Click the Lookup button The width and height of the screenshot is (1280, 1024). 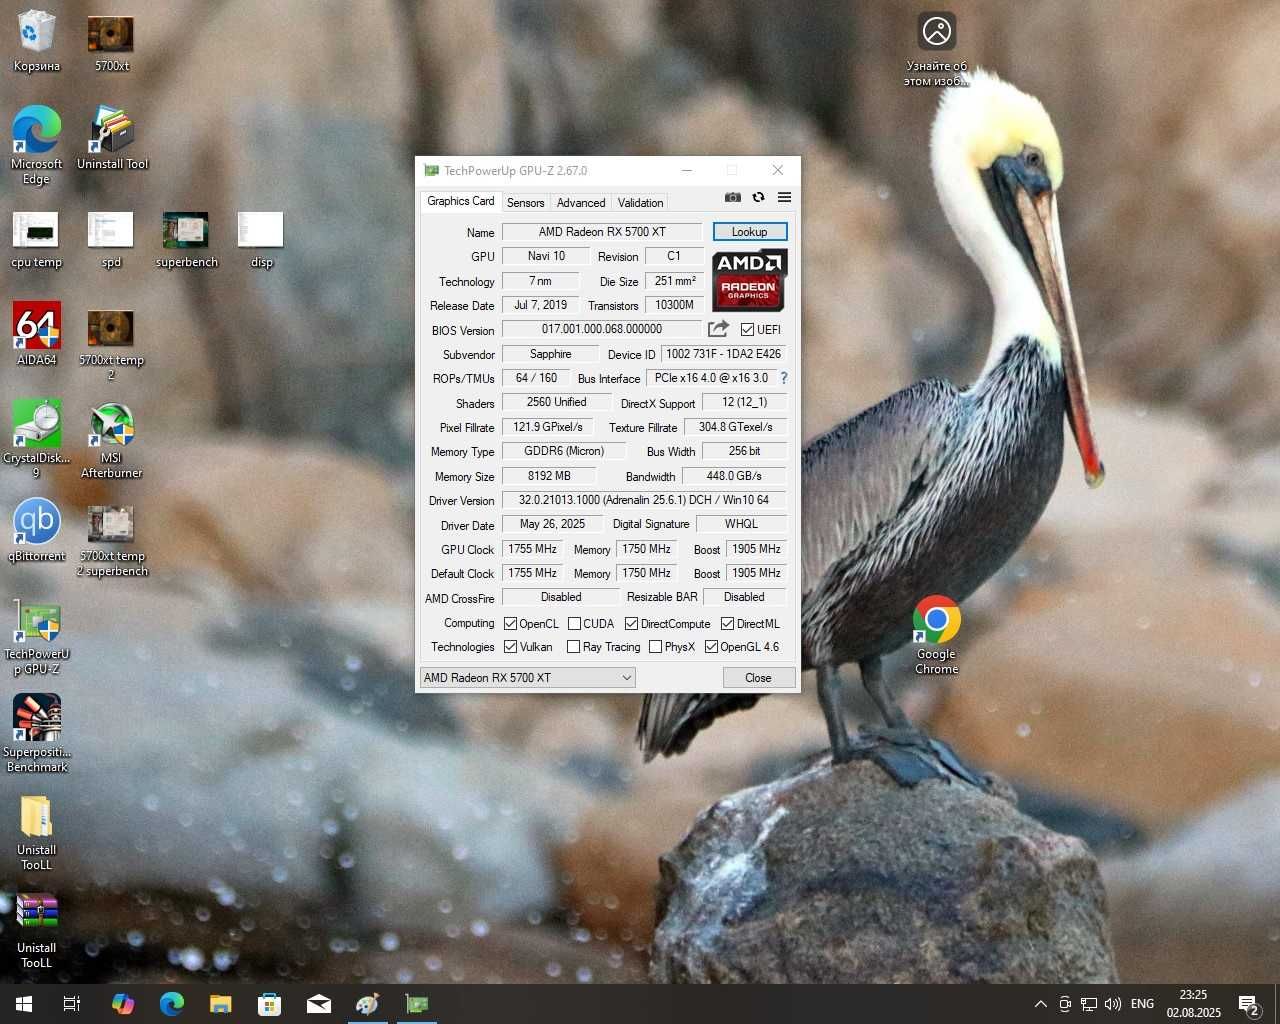coord(750,232)
